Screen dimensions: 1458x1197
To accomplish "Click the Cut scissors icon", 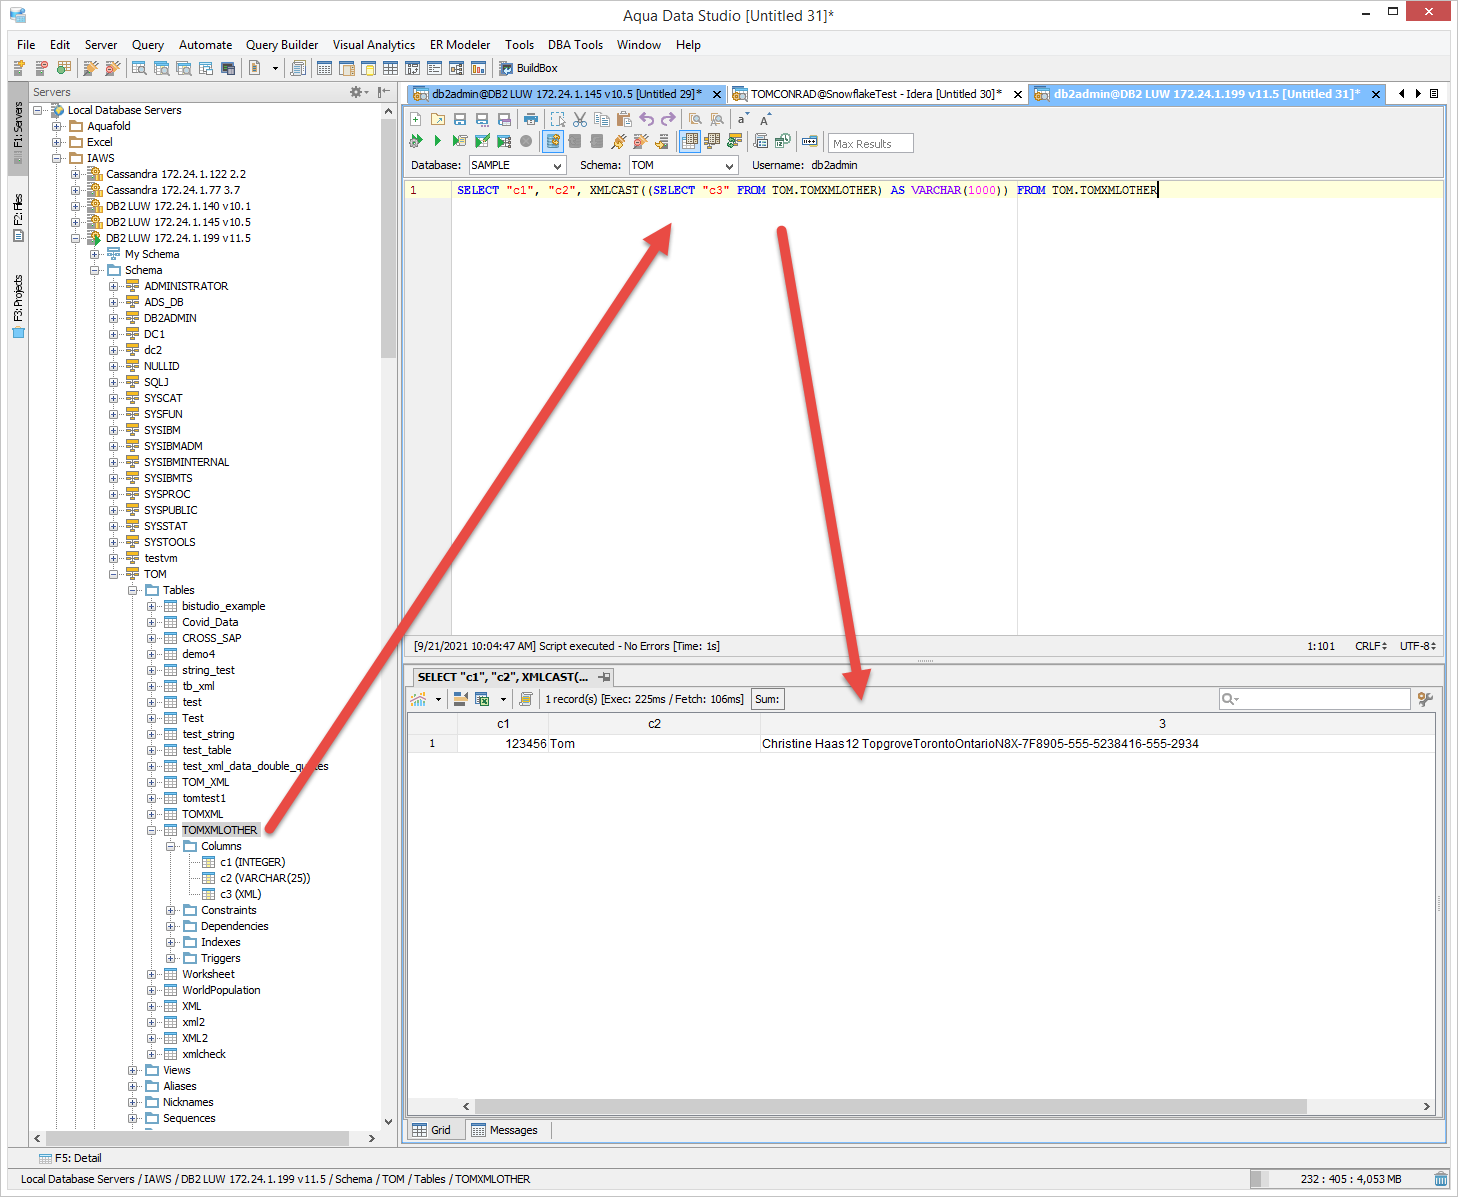I will coord(580,120).
